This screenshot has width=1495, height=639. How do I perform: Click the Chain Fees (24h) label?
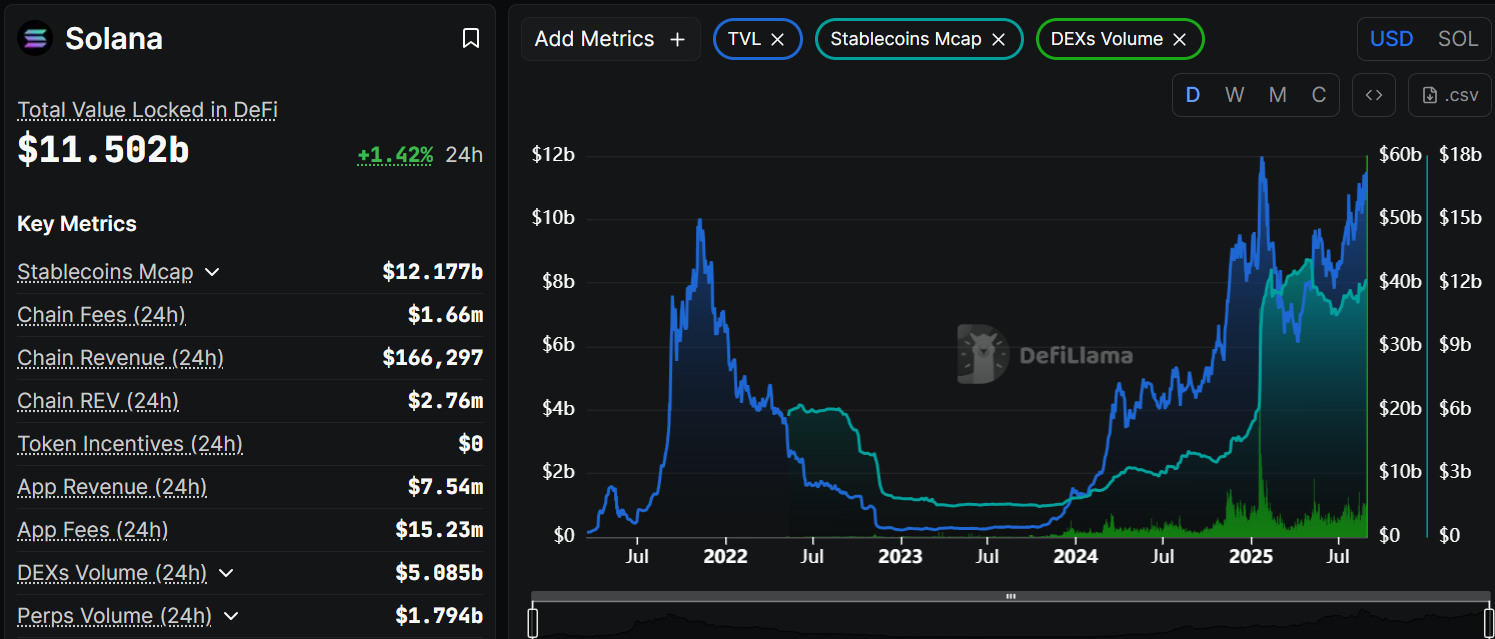coord(101,315)
